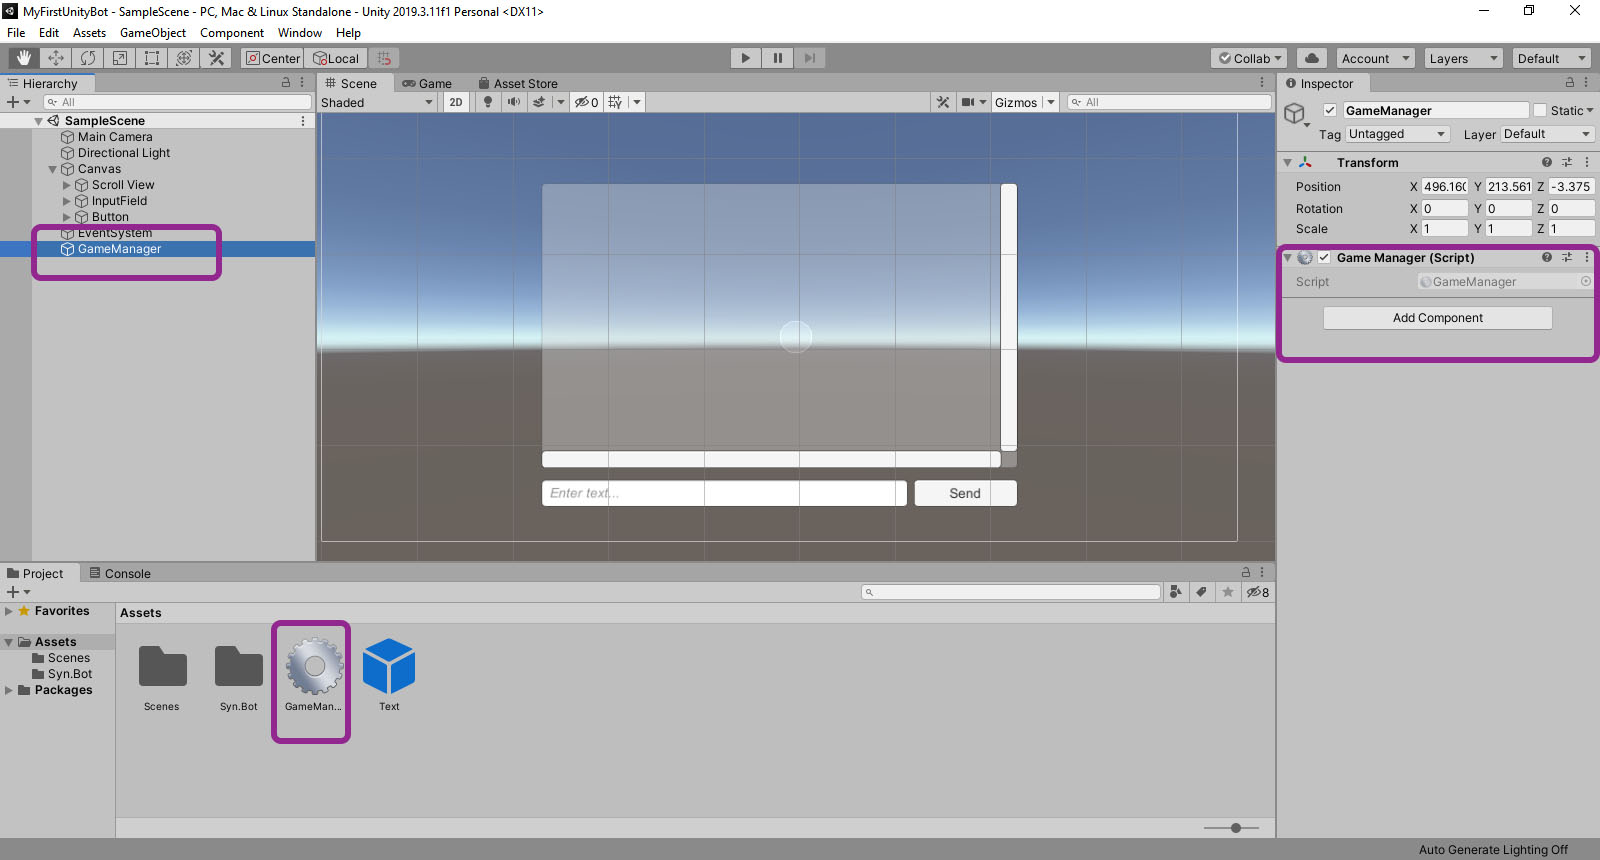Expand InputField in Hierarchy
Viewport: 1600px width, 860px height.
67,201
